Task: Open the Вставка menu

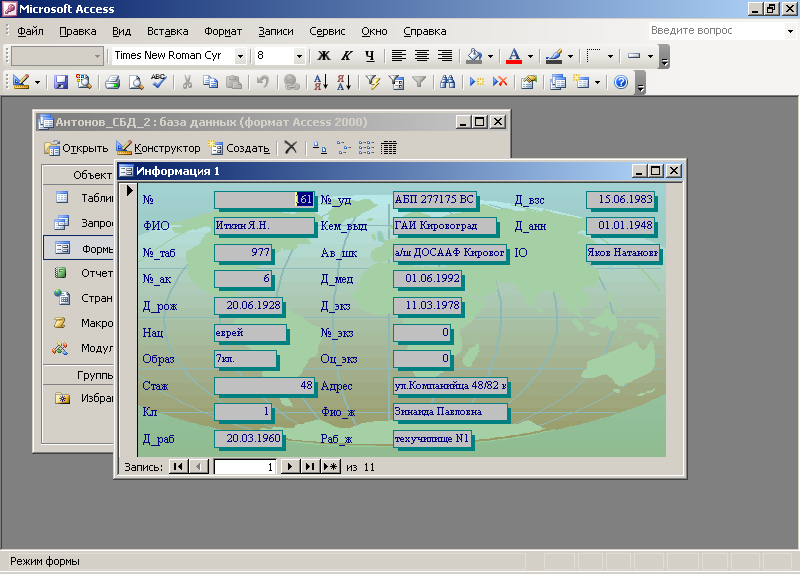Action: [167, 31]
